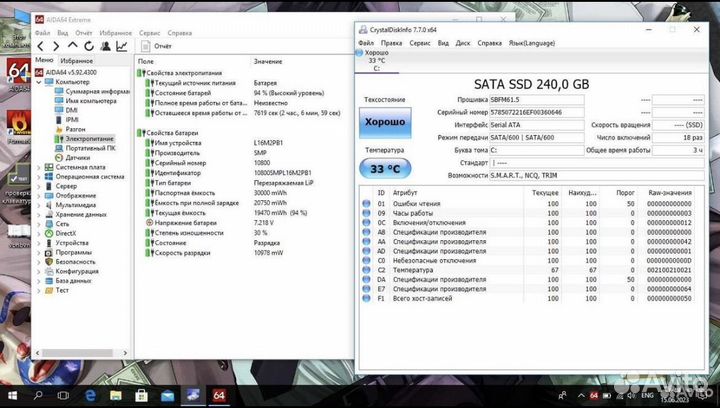Open the graph chart icon in AIDA64 toolbar
The width and height of the screenshot is (720, 408).
[121, 46]
